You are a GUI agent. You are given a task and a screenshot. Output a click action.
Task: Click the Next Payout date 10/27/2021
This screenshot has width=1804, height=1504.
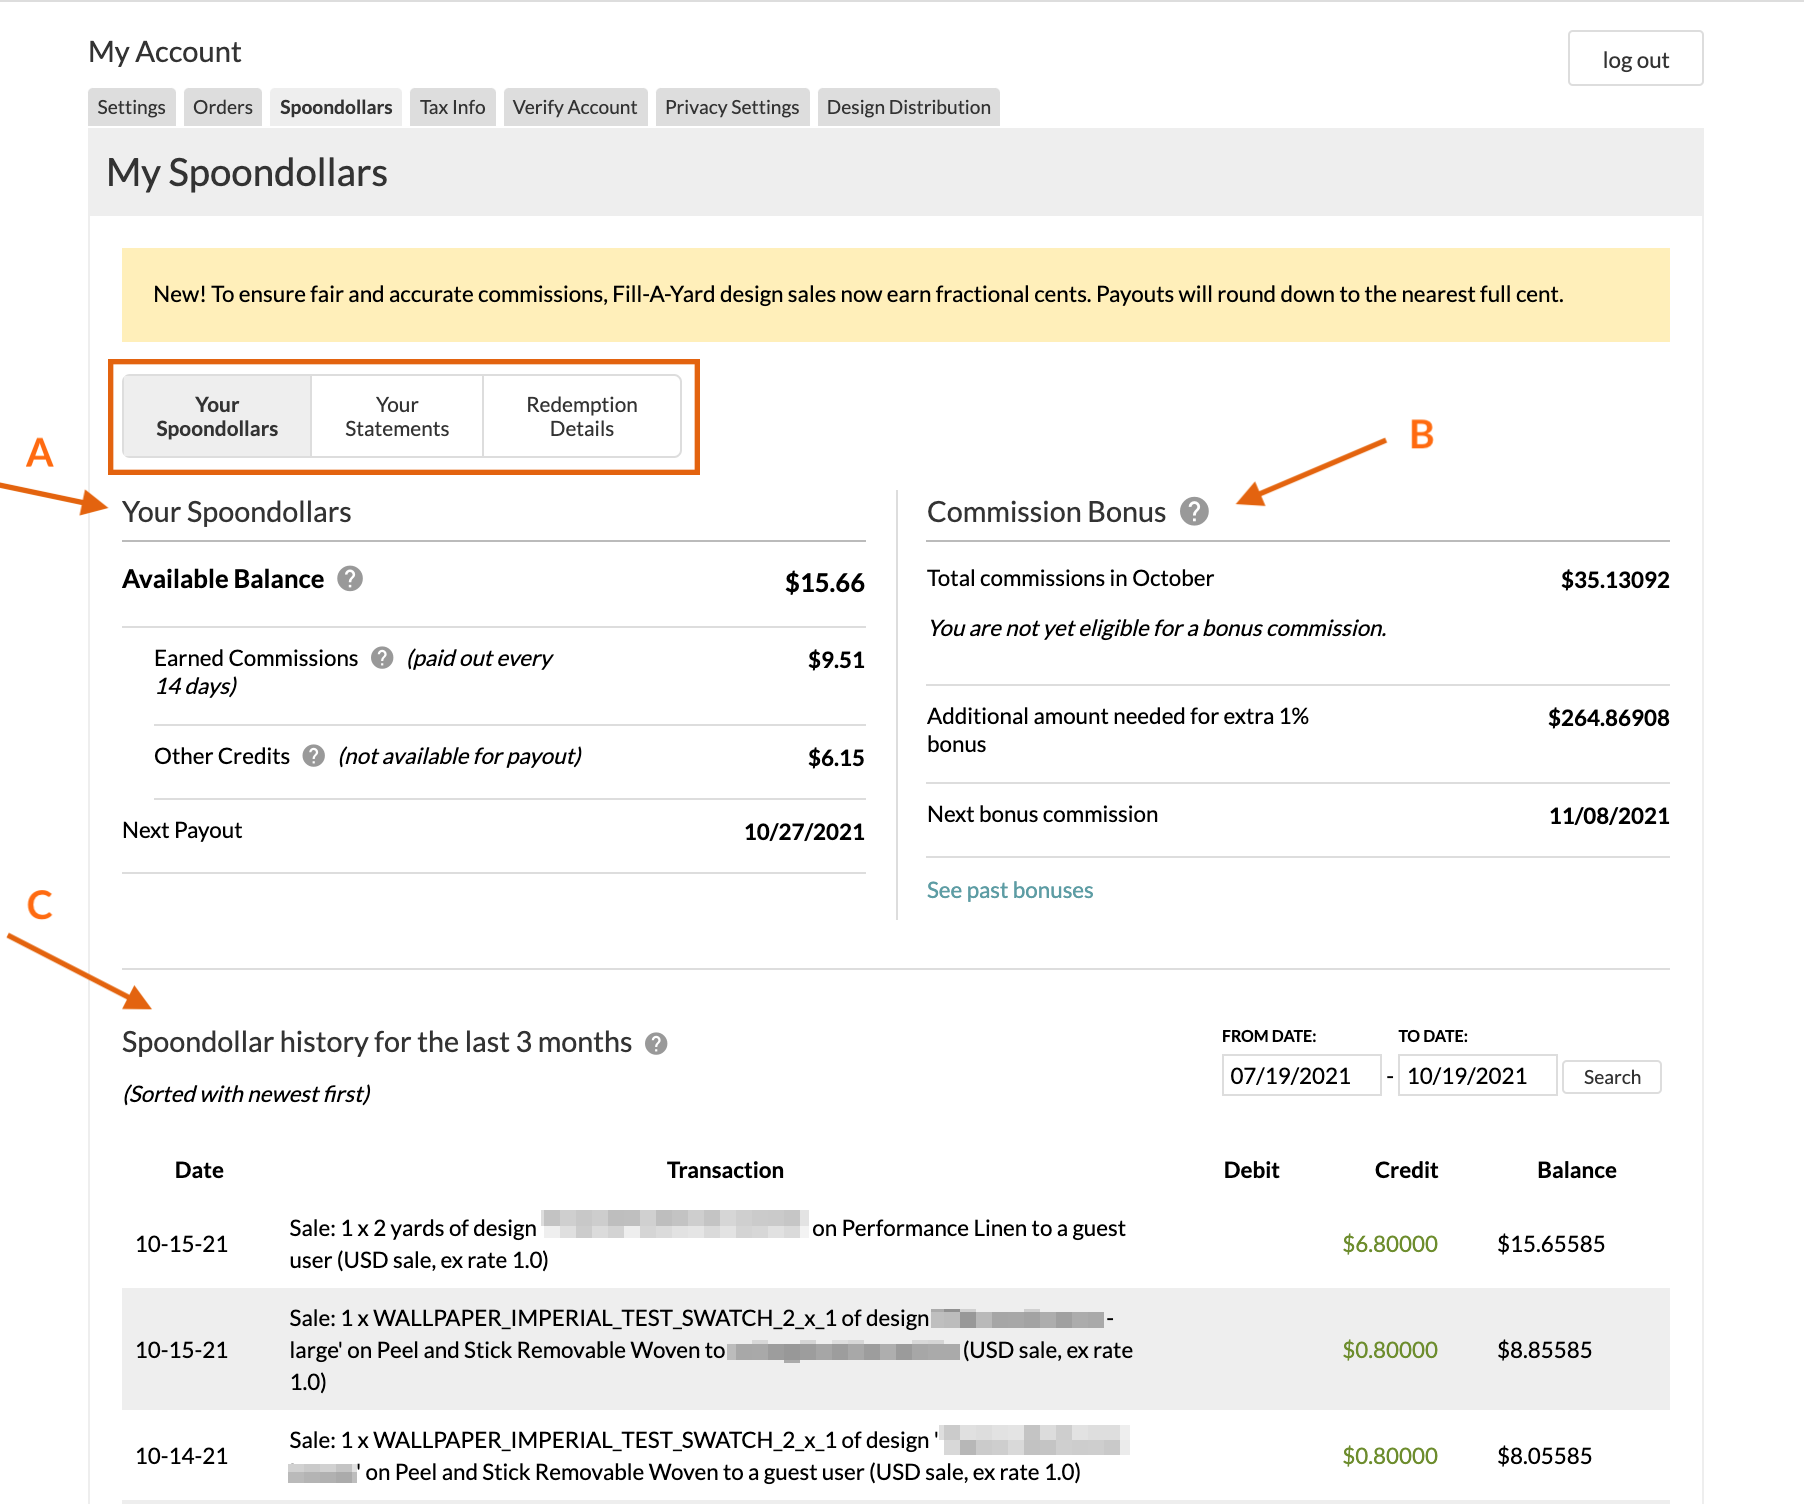click(804, 832)
